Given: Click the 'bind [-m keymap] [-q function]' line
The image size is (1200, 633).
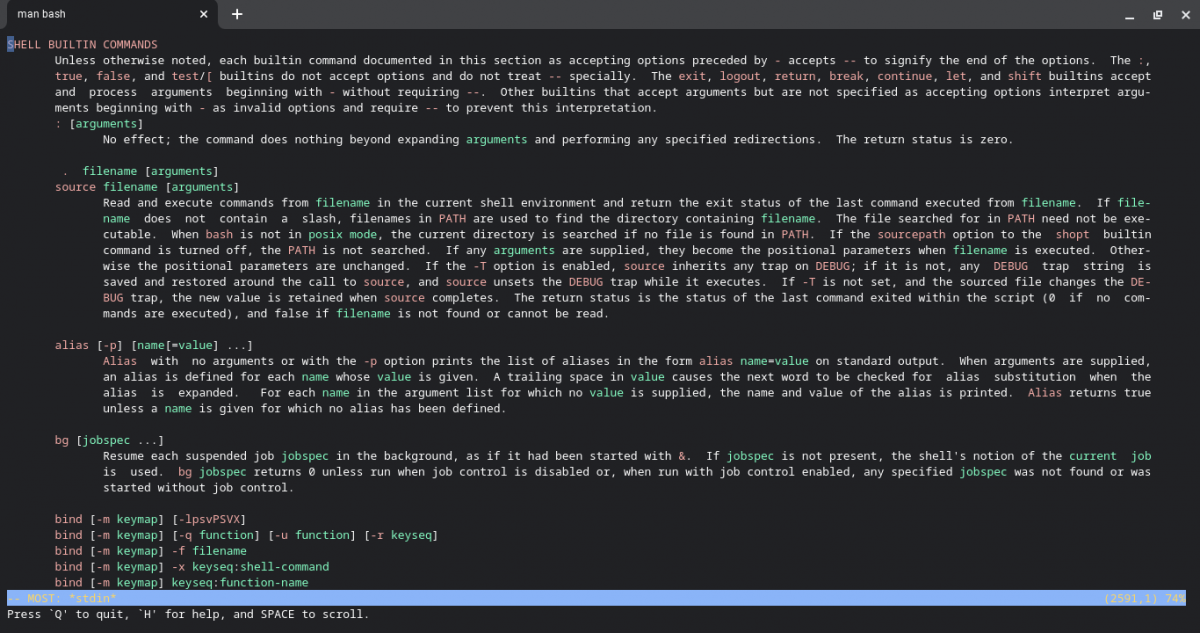Looking at the screenshot, I should click(246, 535).
